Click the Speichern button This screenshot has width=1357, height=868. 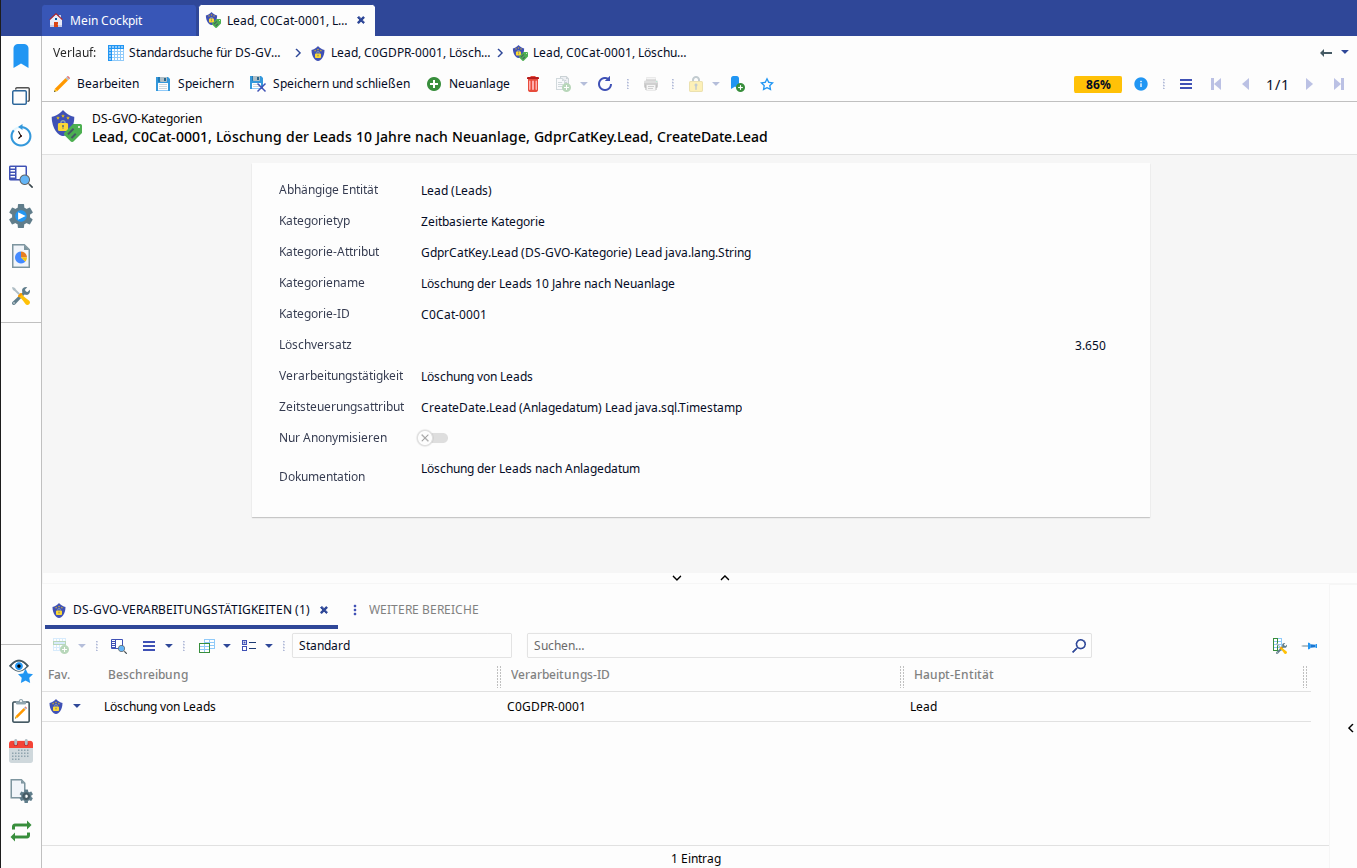194,84
